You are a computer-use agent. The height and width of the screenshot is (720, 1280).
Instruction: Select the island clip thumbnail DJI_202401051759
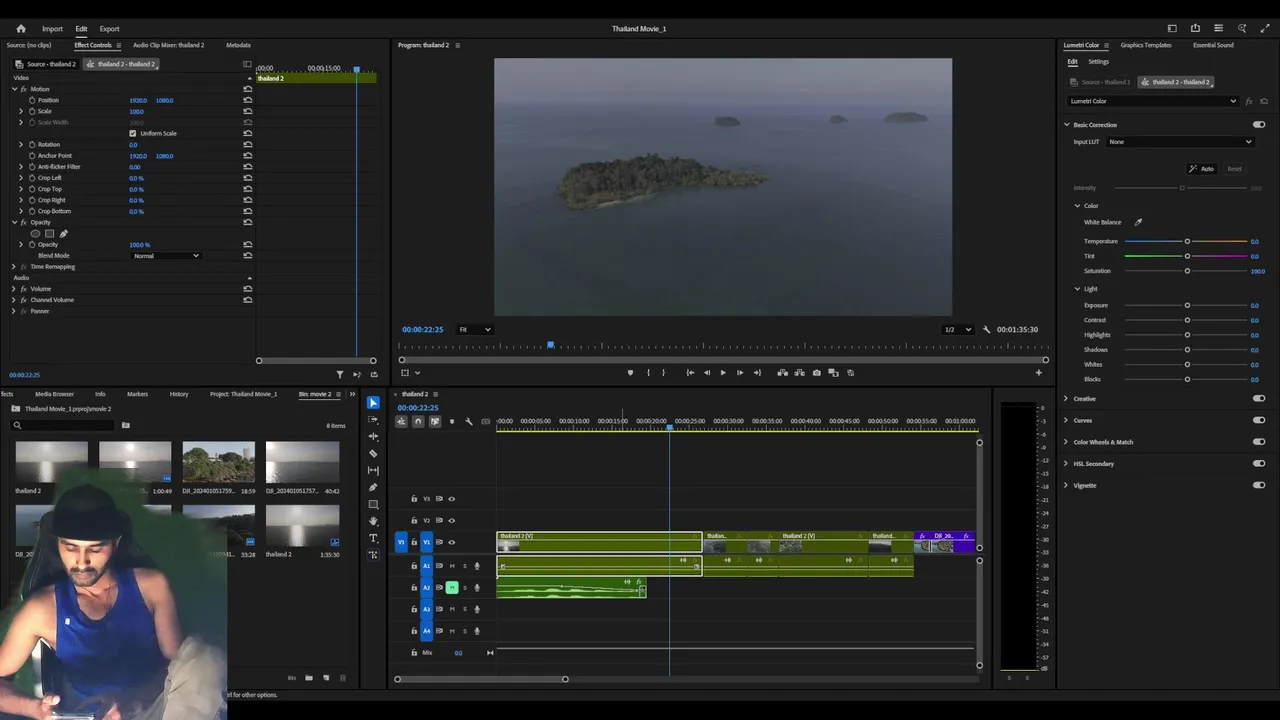(x=218, y=462)
